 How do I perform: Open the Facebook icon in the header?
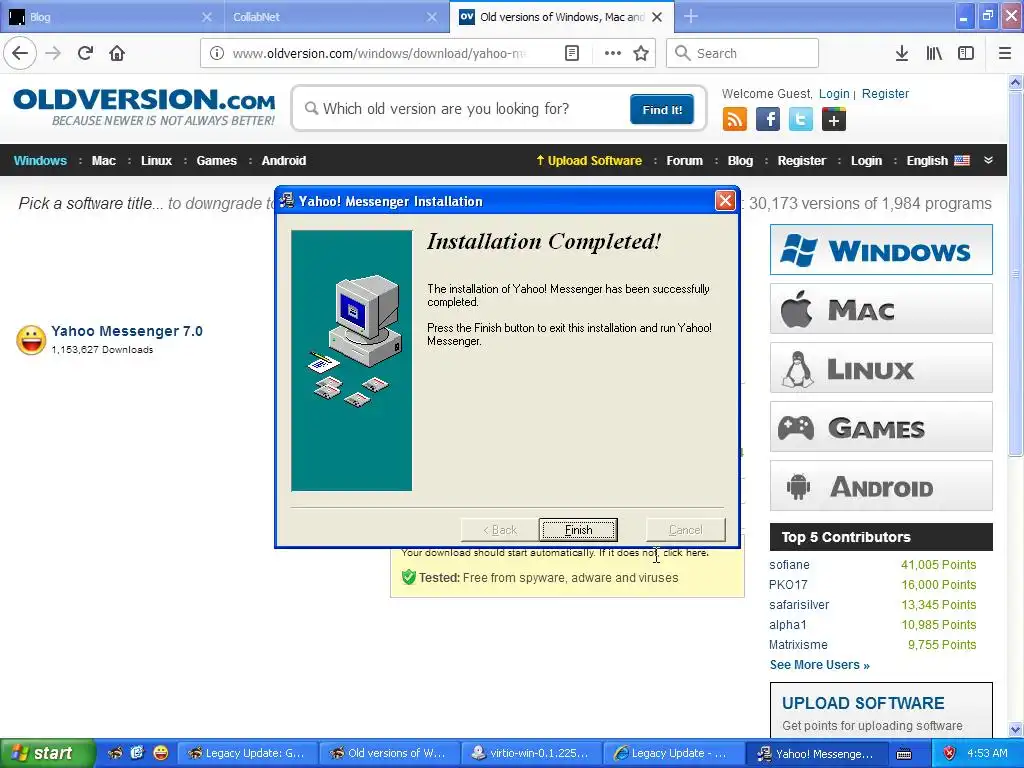pyautogui.click(x=768, y=120)
